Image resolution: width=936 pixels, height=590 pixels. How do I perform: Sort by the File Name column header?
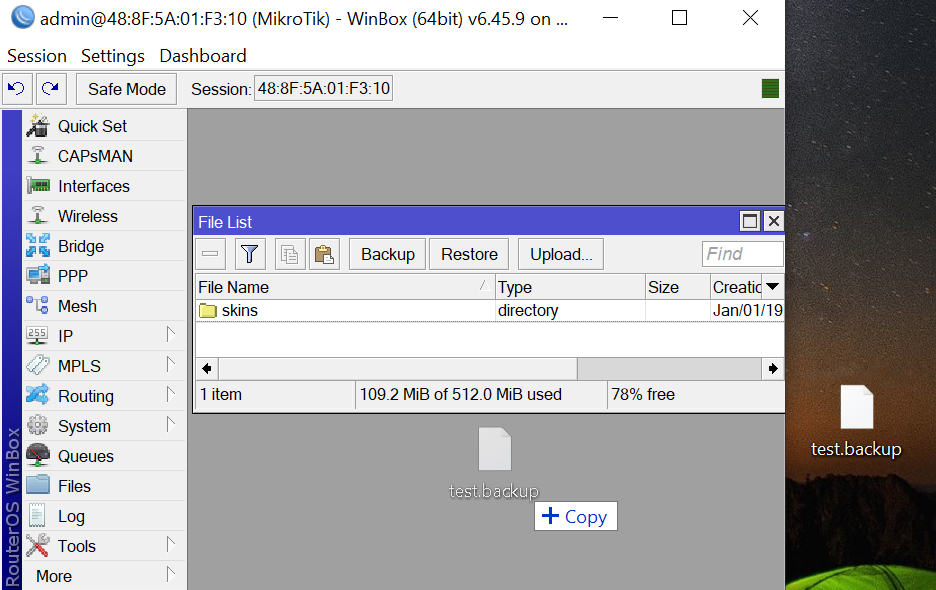tap(345, 287)
